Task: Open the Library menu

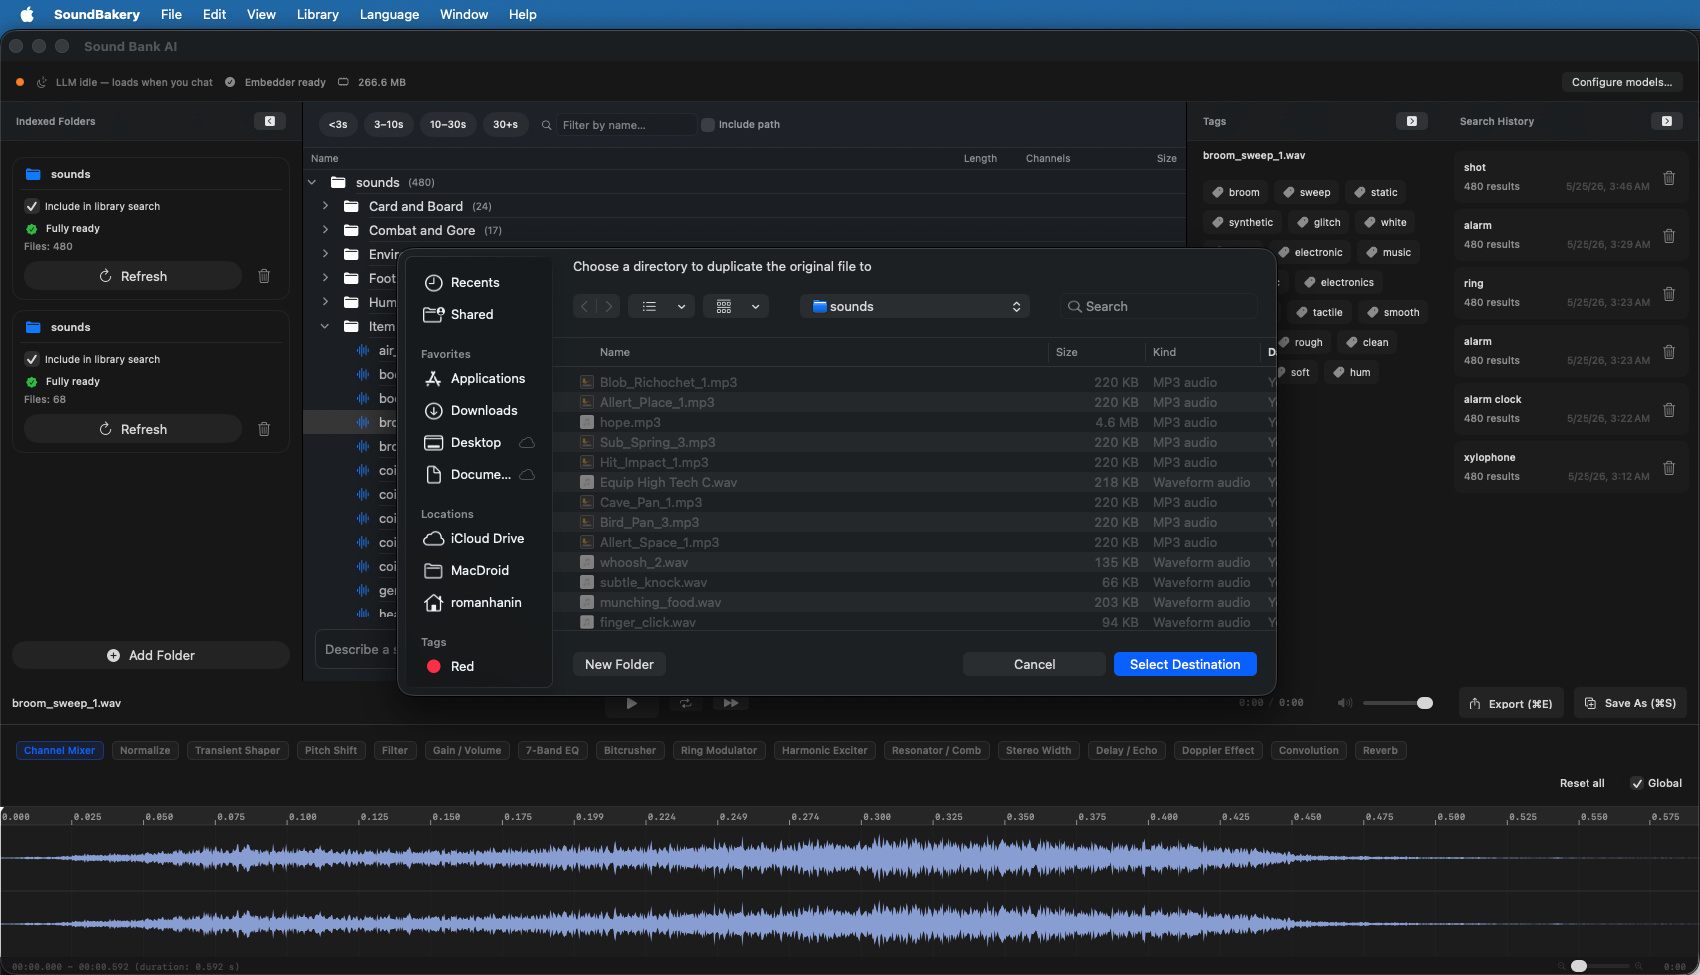Action: (x=317, y=14)
